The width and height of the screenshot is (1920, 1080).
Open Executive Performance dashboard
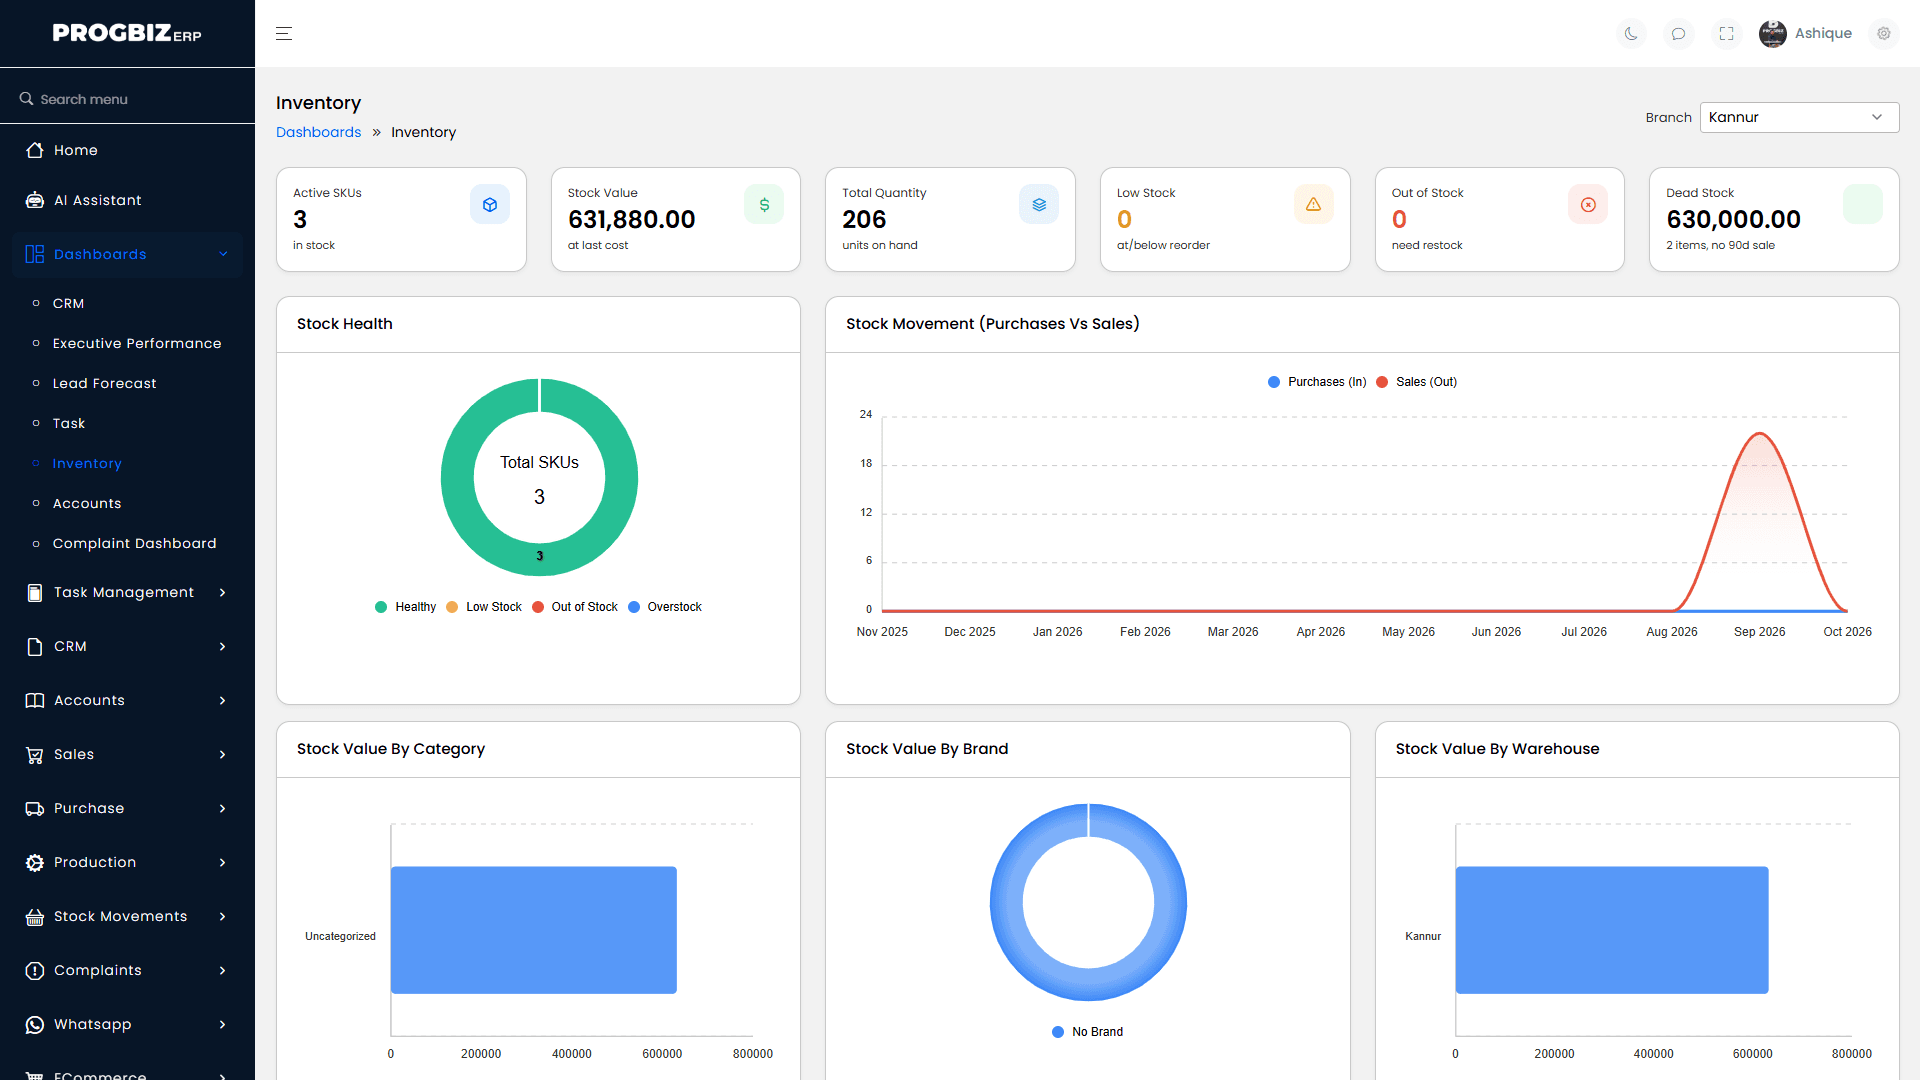137,343
